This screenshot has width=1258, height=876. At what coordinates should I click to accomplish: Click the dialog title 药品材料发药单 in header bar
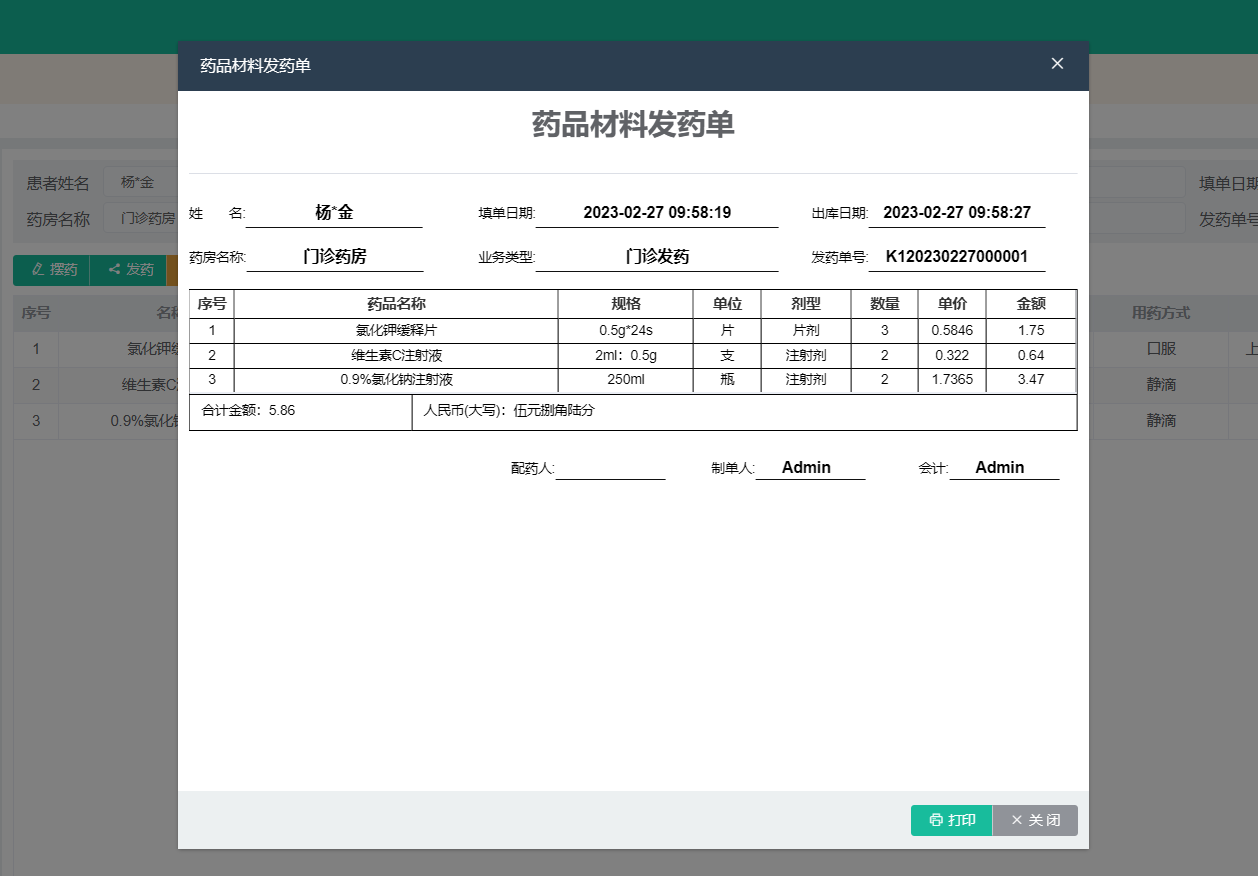pos(255,66)
